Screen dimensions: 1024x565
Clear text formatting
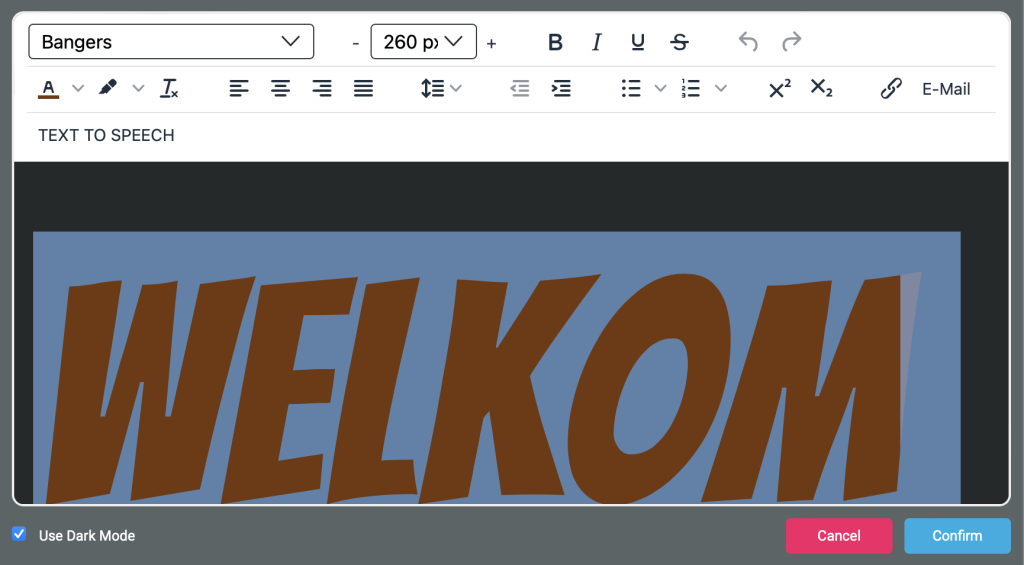[170, 89]
